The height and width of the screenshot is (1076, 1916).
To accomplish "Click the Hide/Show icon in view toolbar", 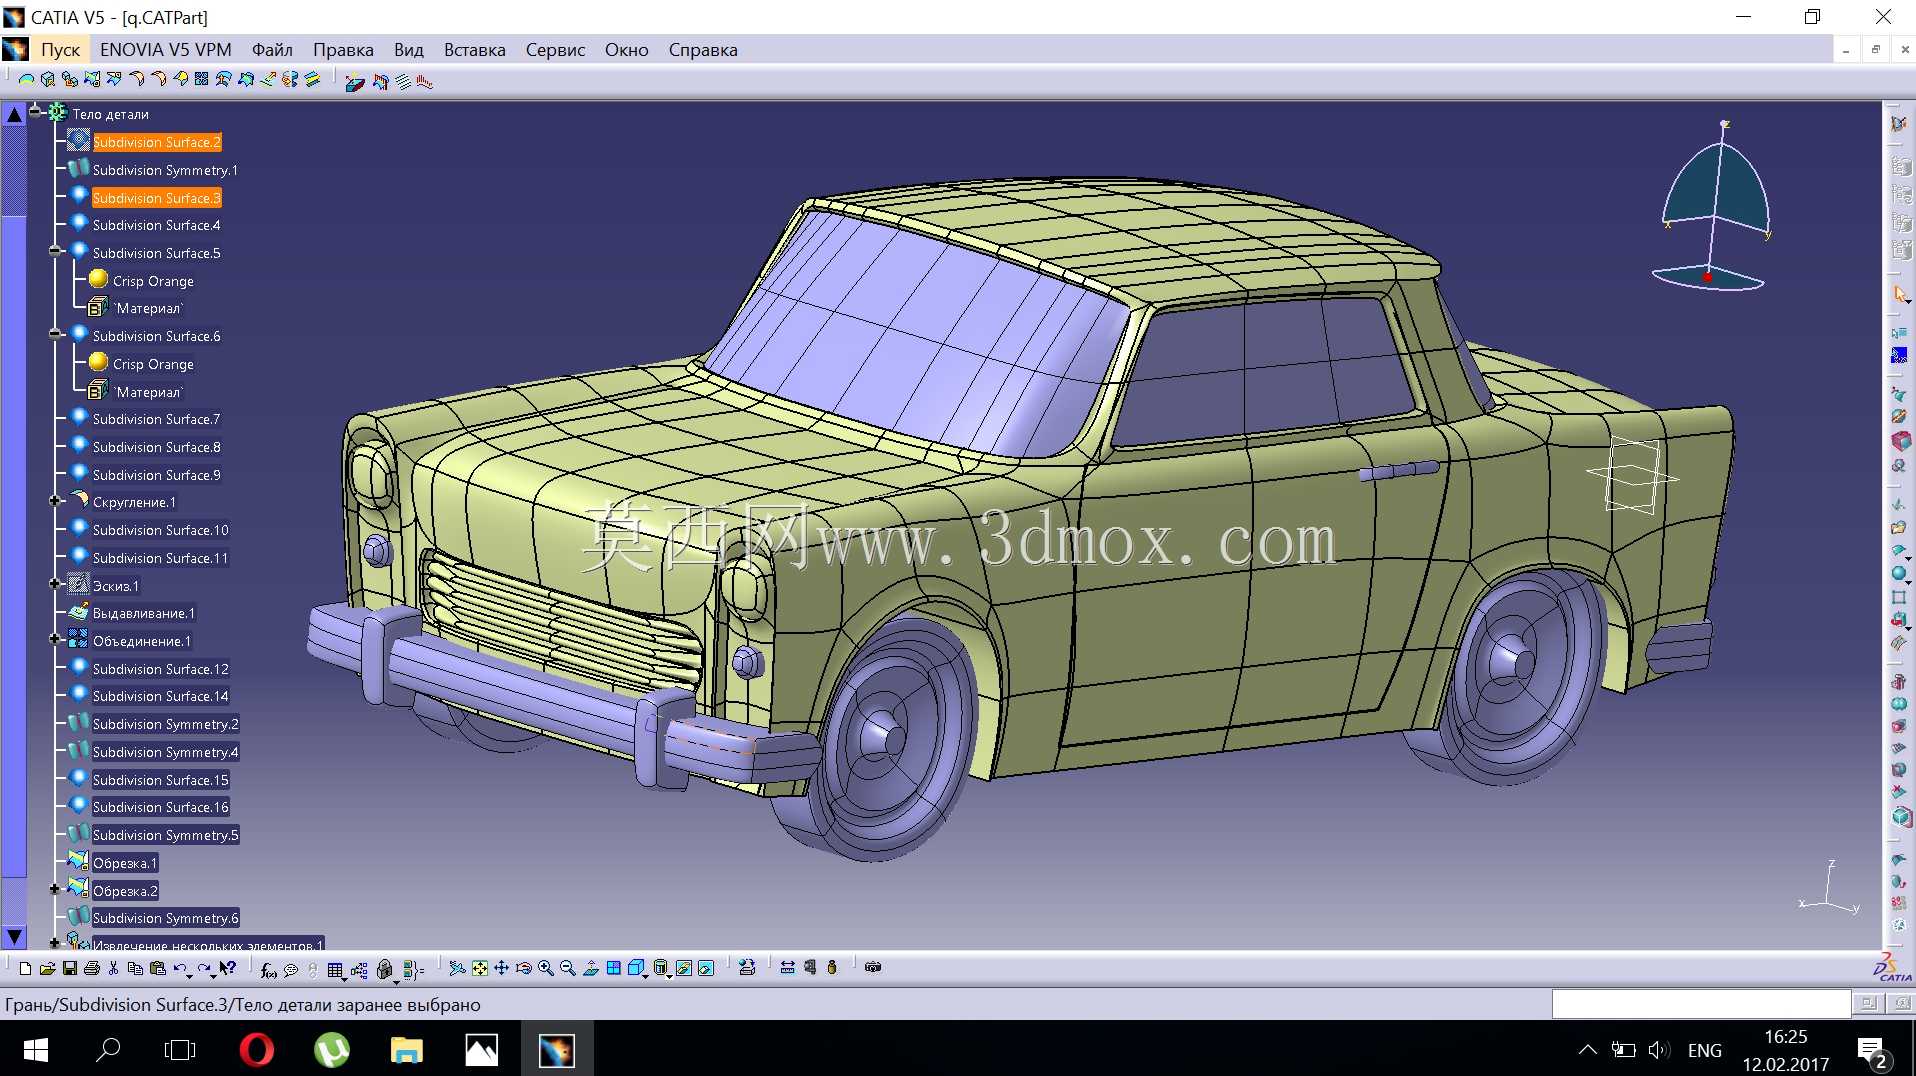I will pyautogui.click(x=684, y=968).
